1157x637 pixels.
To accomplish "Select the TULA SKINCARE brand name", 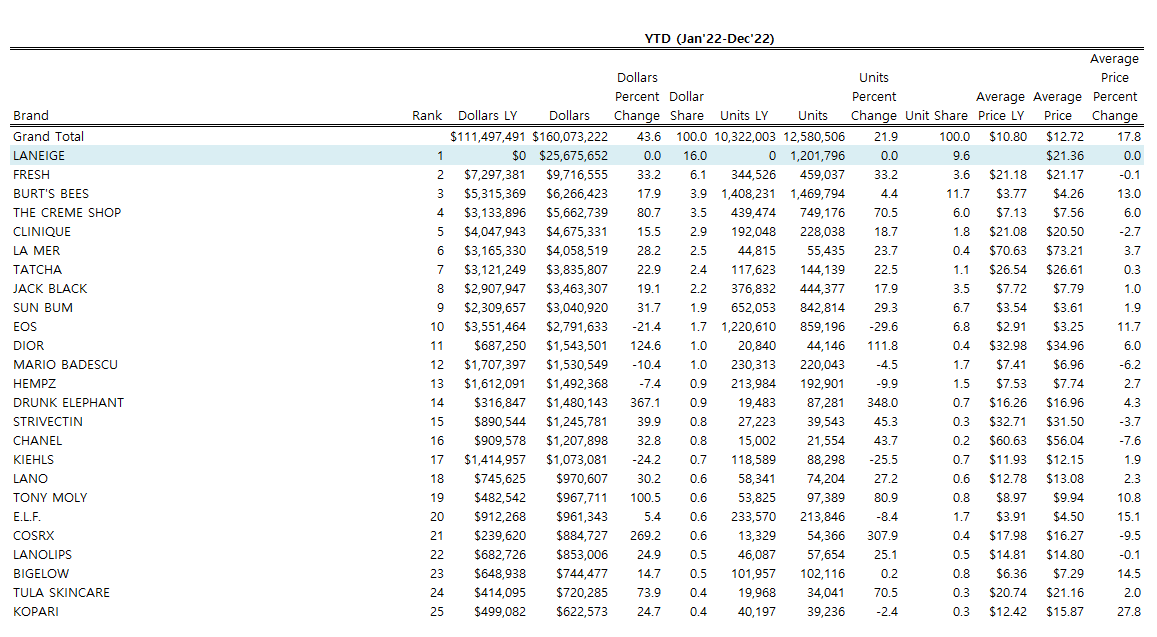I will tap(61, 592).
